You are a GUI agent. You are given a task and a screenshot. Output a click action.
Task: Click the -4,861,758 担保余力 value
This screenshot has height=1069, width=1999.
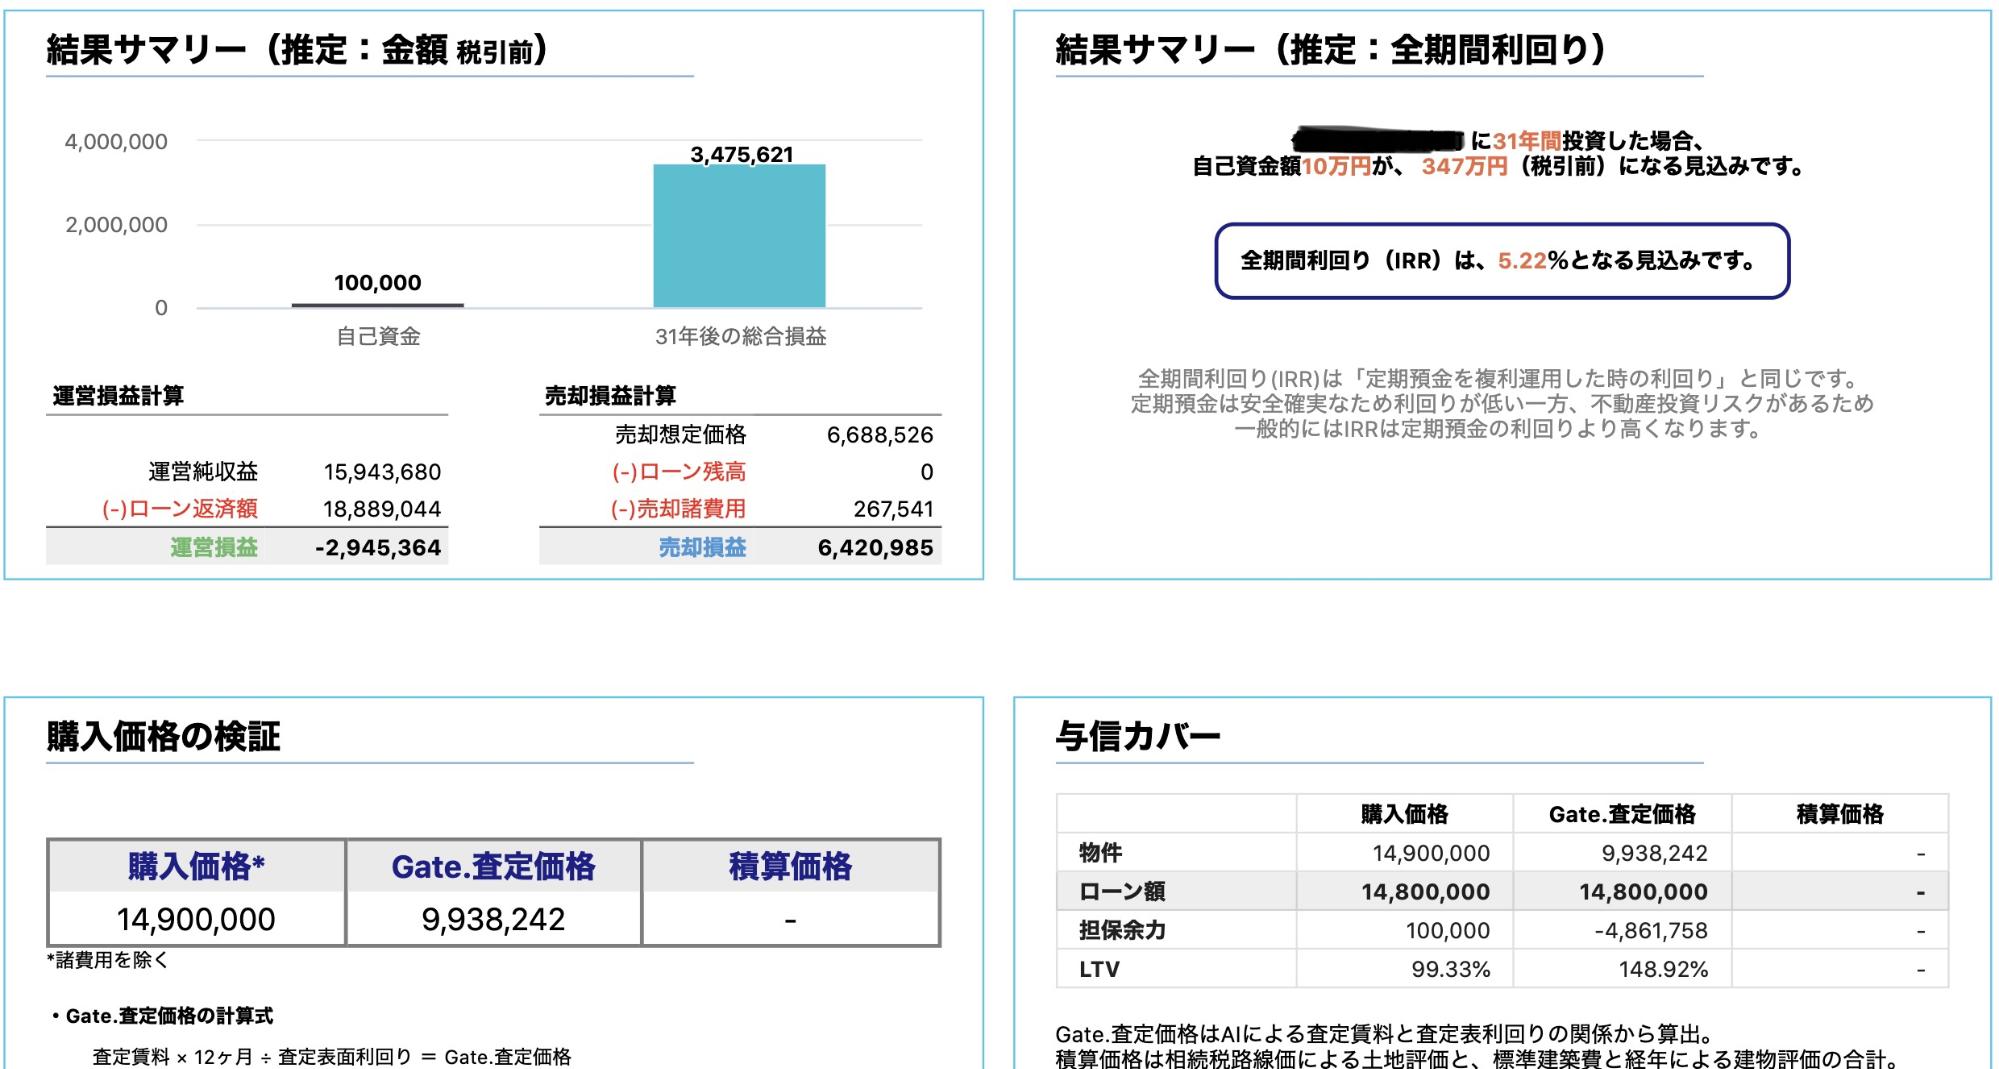coord(1650,930)
